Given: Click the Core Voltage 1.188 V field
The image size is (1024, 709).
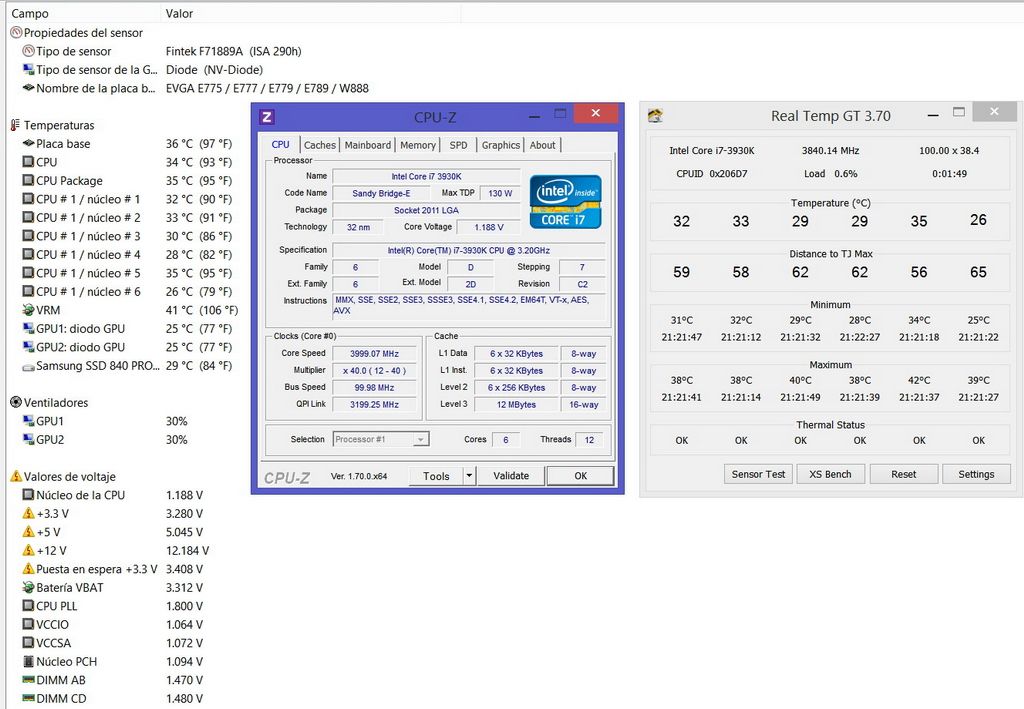Looking at the screenshot, I should [488, 227].
